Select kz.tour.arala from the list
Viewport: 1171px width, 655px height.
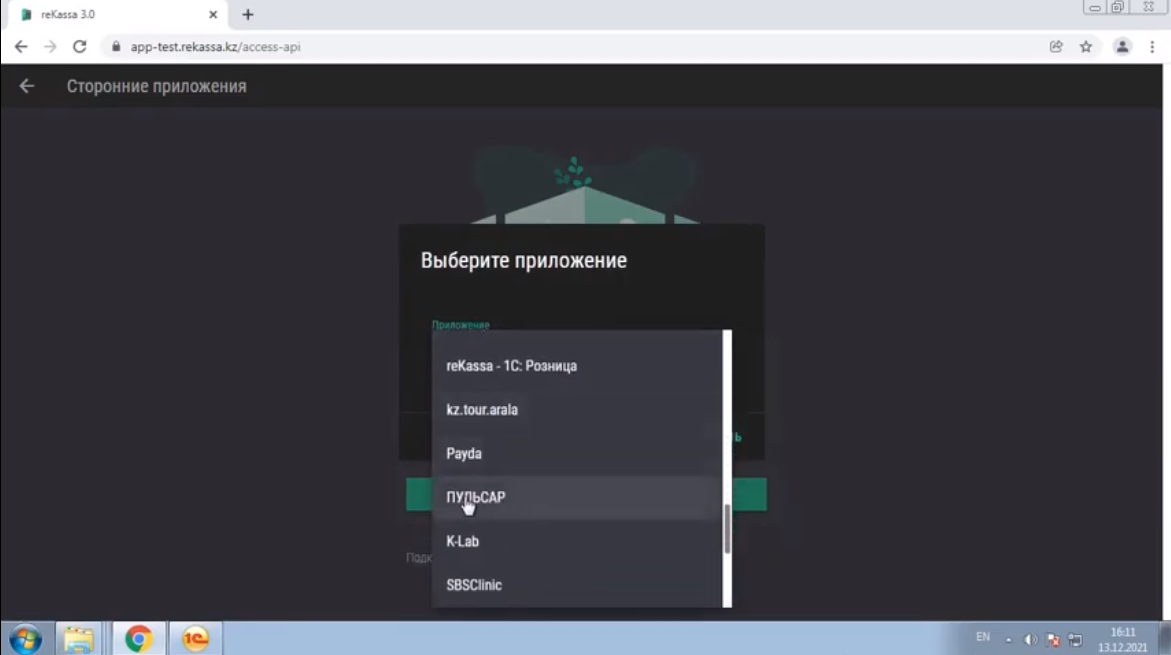pyautogui.click(x=577, y=409)
